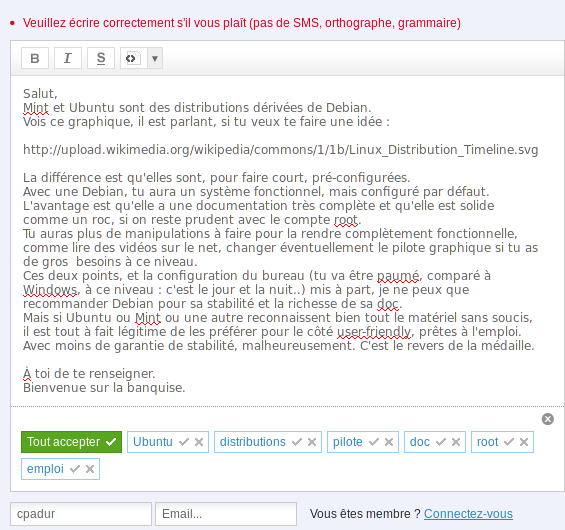This screenshot has height=530, width=565.
Task: Dismiss the distributions suggestion with X
Action: (312, 442)
